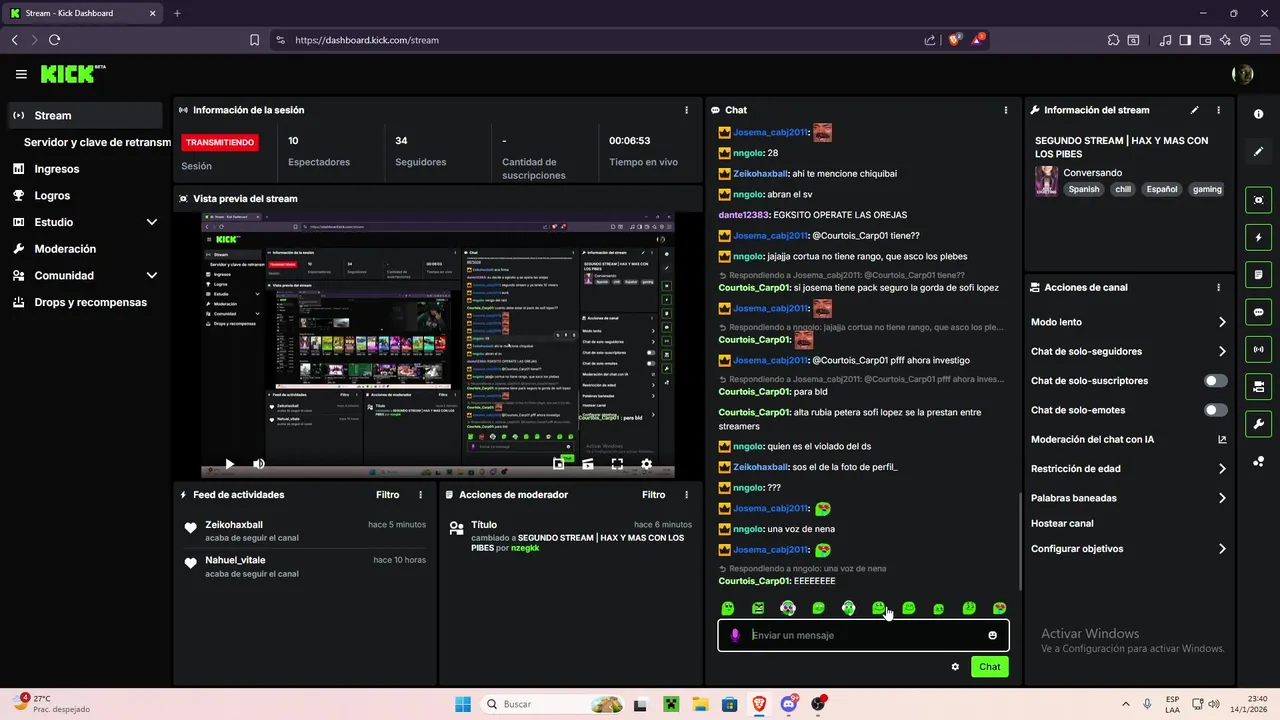
Task: Mute the stream preview volume
Action: 259,464
